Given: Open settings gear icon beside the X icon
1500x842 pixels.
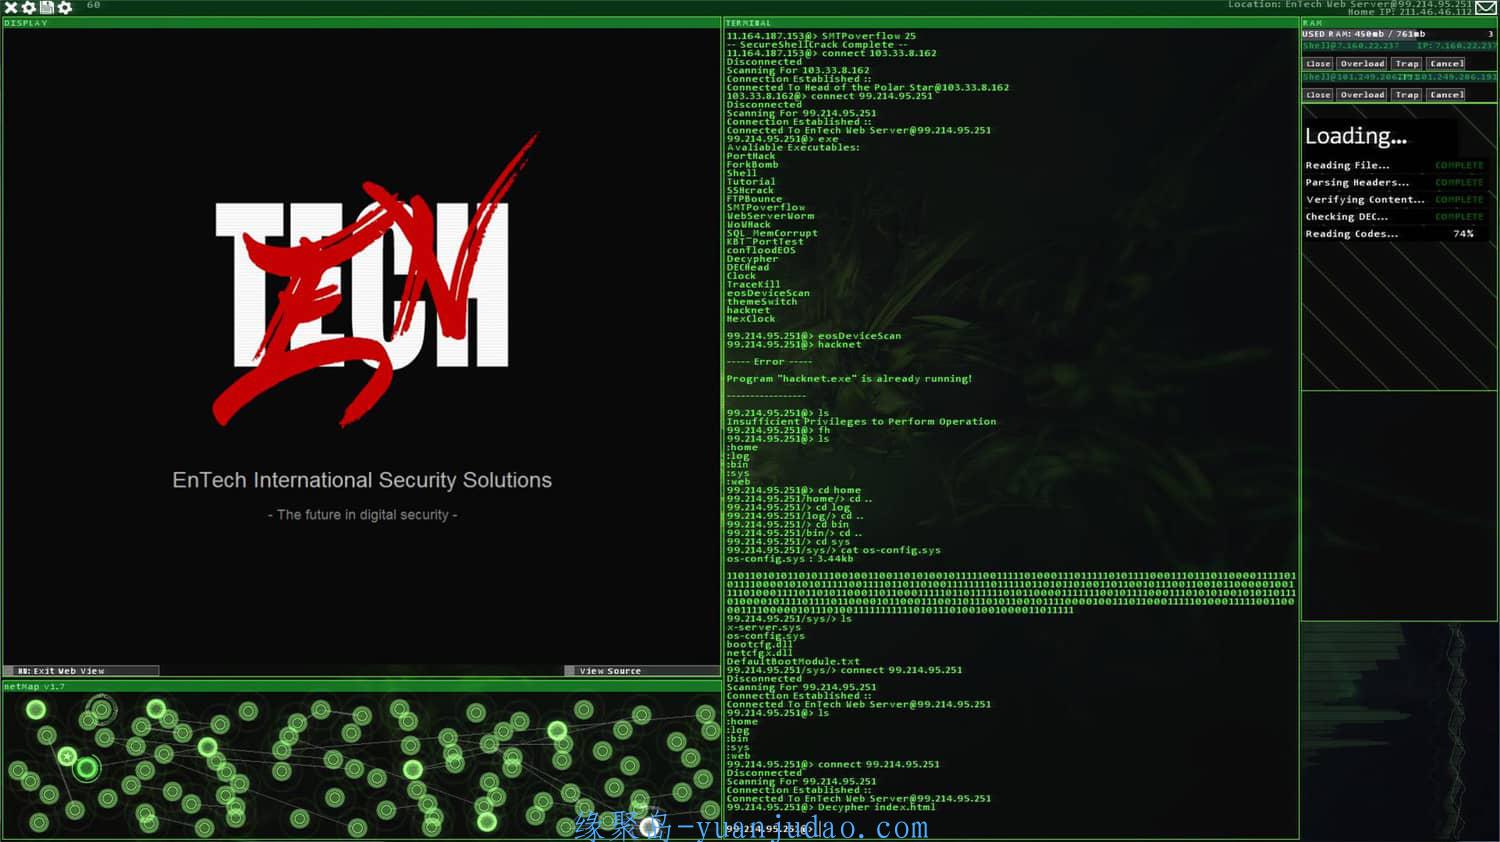Looking at the screenshot, I should click(x=29, y=7).
